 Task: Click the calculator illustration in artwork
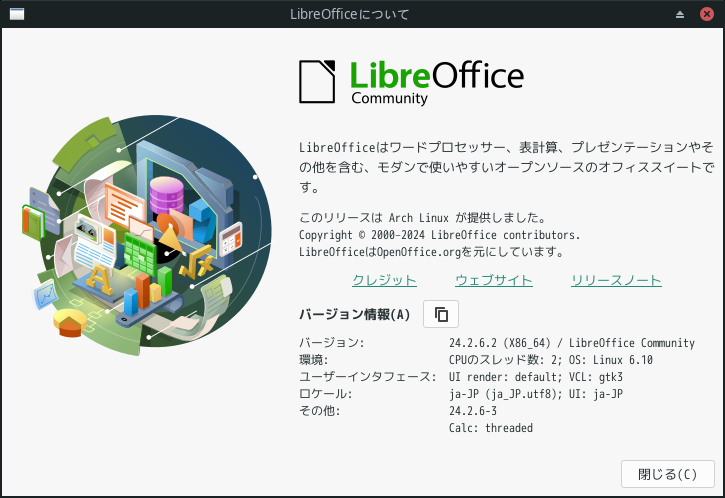232,238
